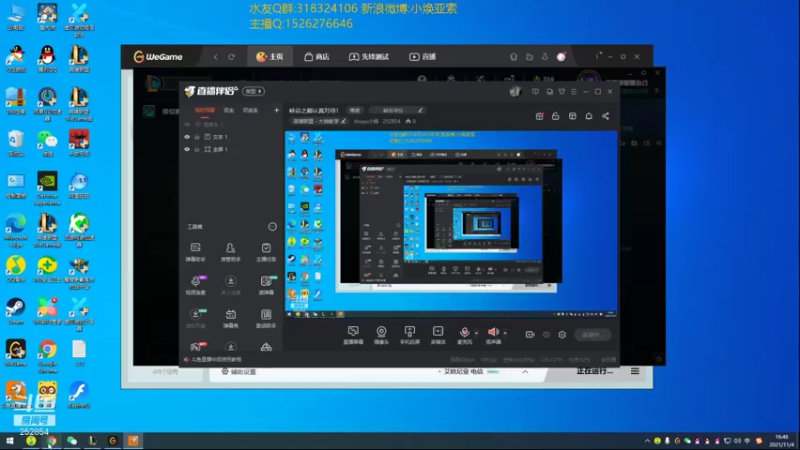
Task: Click the WeChat icon in taskbar
Action: 72,441
